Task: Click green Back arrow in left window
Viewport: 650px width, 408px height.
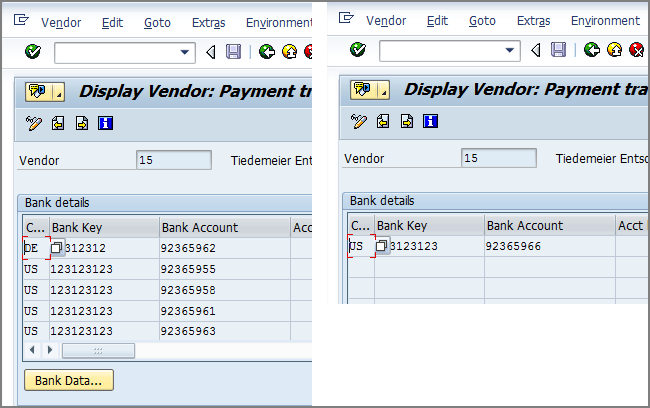Action: (267, 52)
